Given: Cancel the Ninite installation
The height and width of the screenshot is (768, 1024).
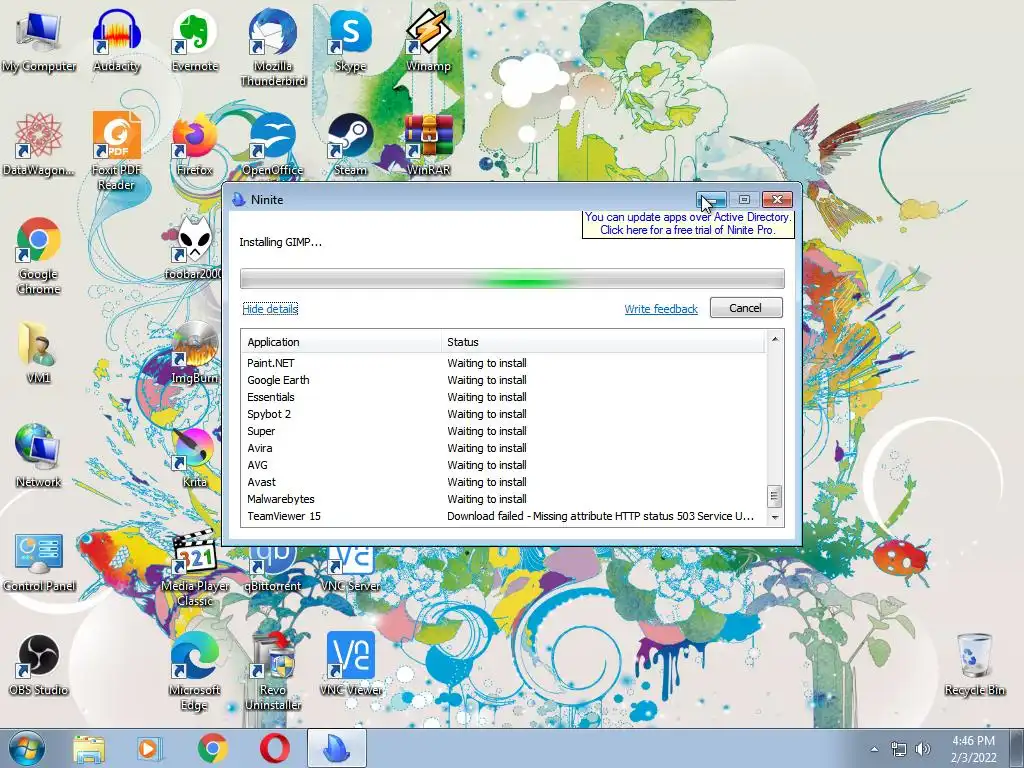Looking at the screenshot, I should [x=746, y=308].
